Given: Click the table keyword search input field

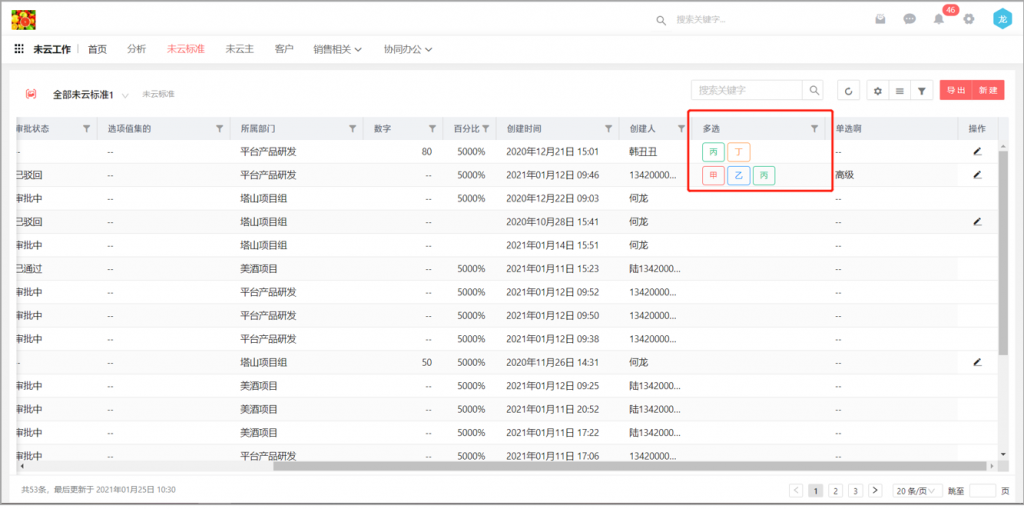Looking at the screenshot, I should [748, 91].
